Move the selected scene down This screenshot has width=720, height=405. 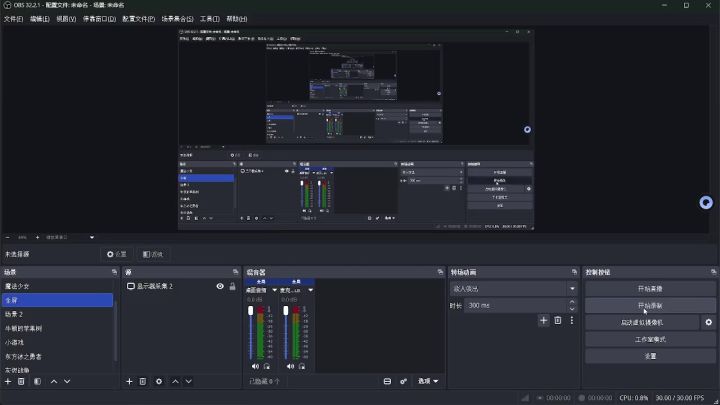[x=67, y=382]
